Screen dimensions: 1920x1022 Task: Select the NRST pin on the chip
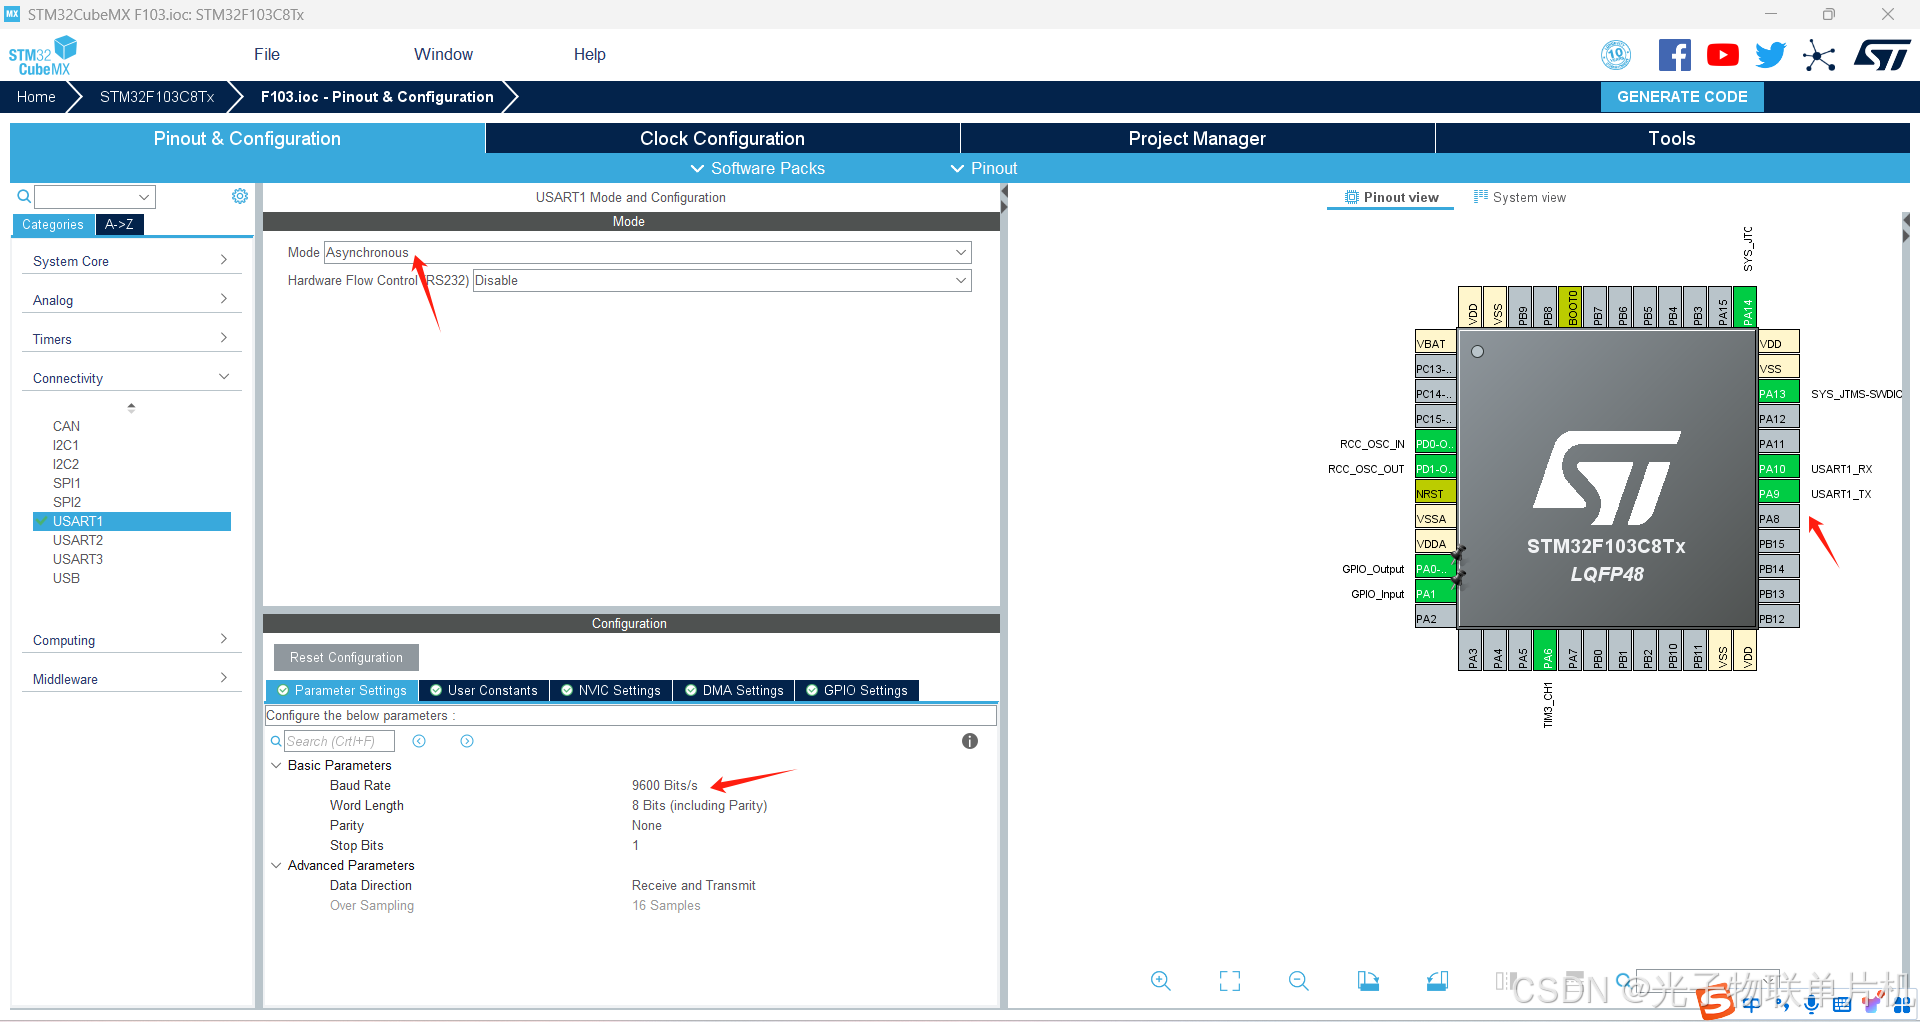(x=1435, y=493)
